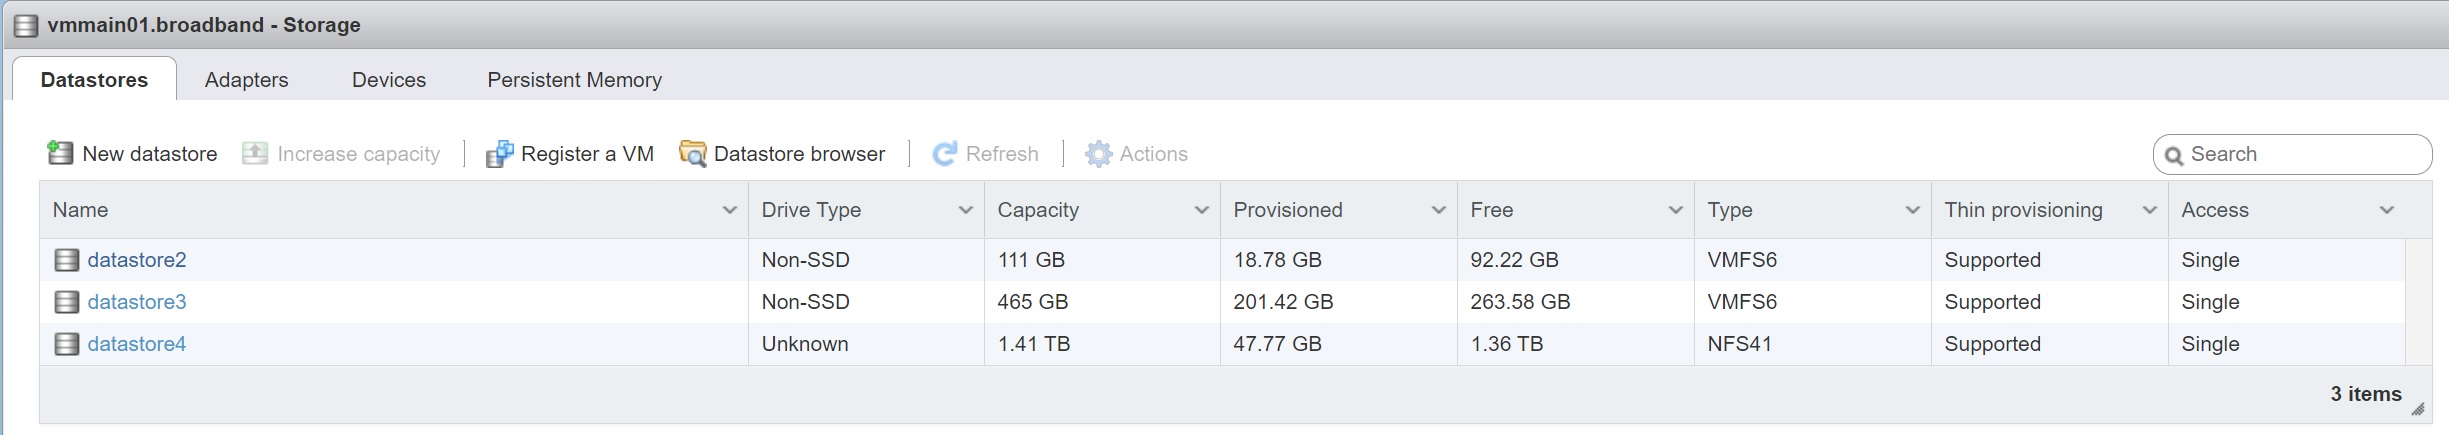Open the datastore3 link
Screen dimensions: 2449x435
[x=137, y=302]
